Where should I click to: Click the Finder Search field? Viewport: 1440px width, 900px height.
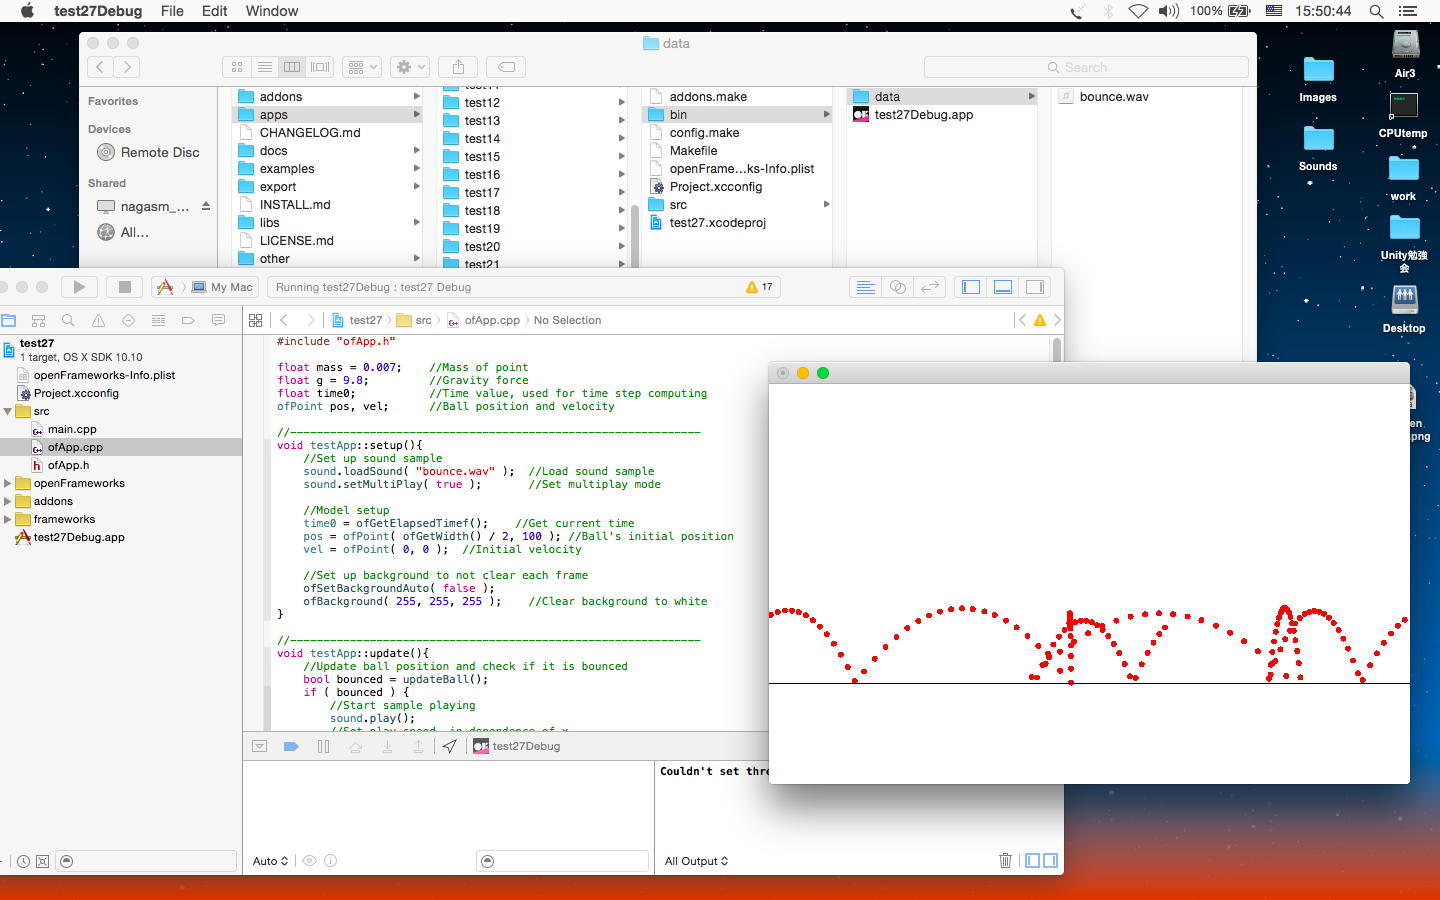1086,67
